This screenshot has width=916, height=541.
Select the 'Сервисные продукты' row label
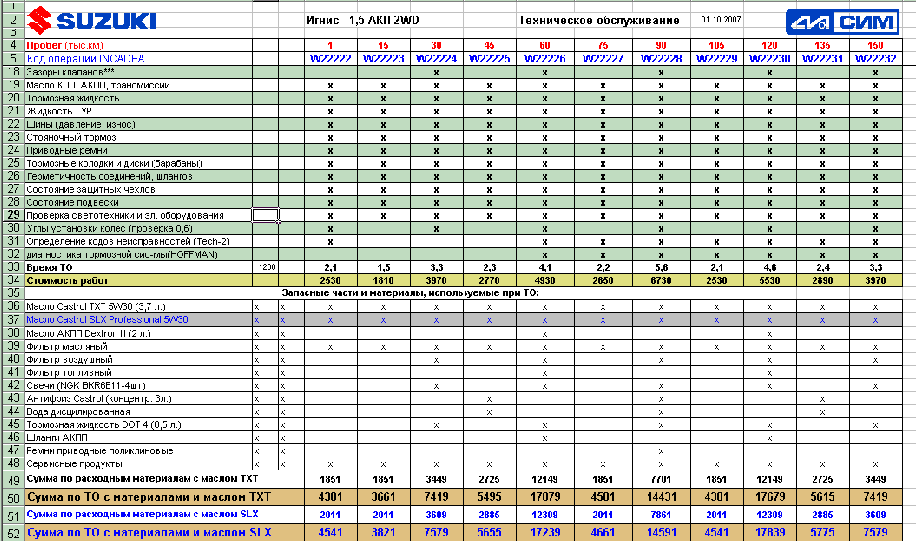point(138,464)
